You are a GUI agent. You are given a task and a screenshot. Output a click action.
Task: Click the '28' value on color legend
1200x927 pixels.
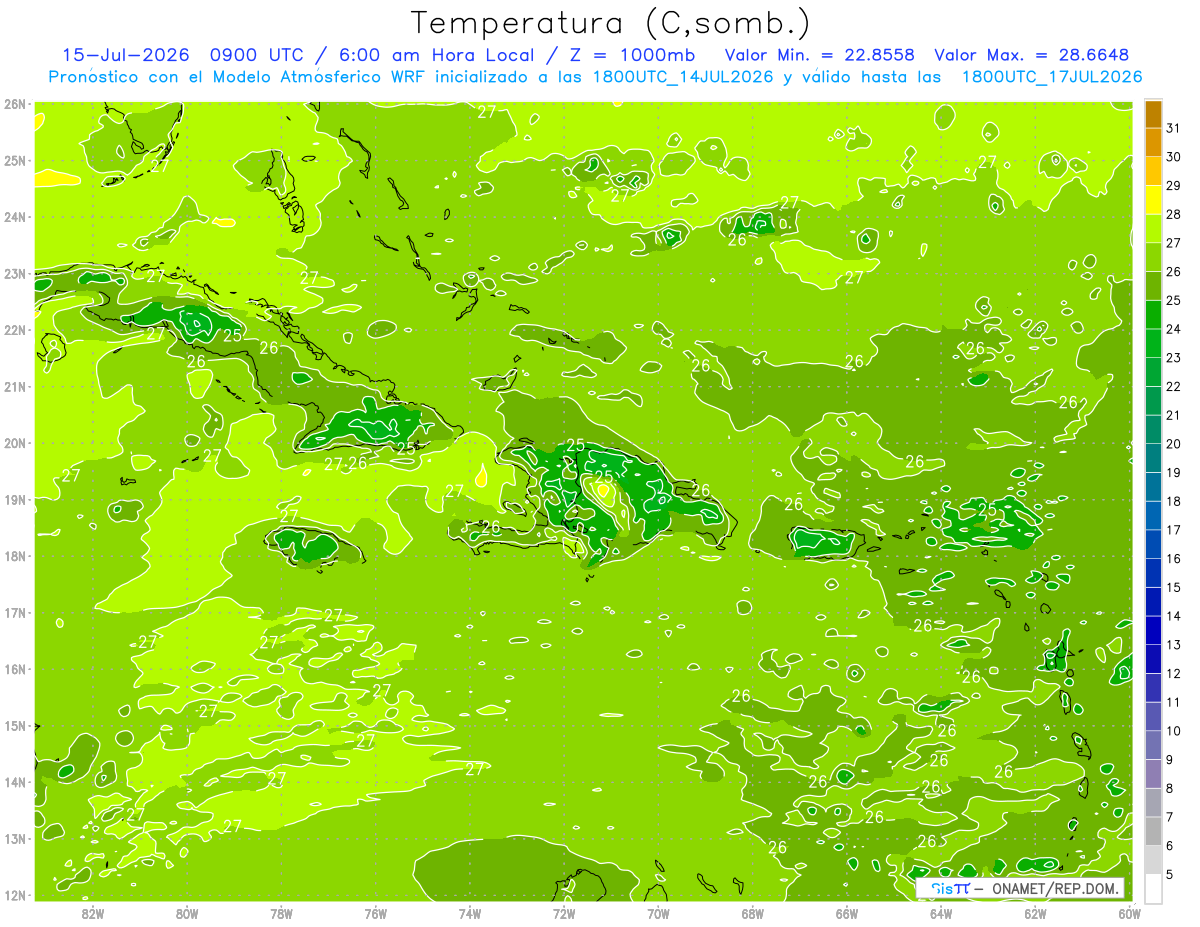coord(1174,214)
